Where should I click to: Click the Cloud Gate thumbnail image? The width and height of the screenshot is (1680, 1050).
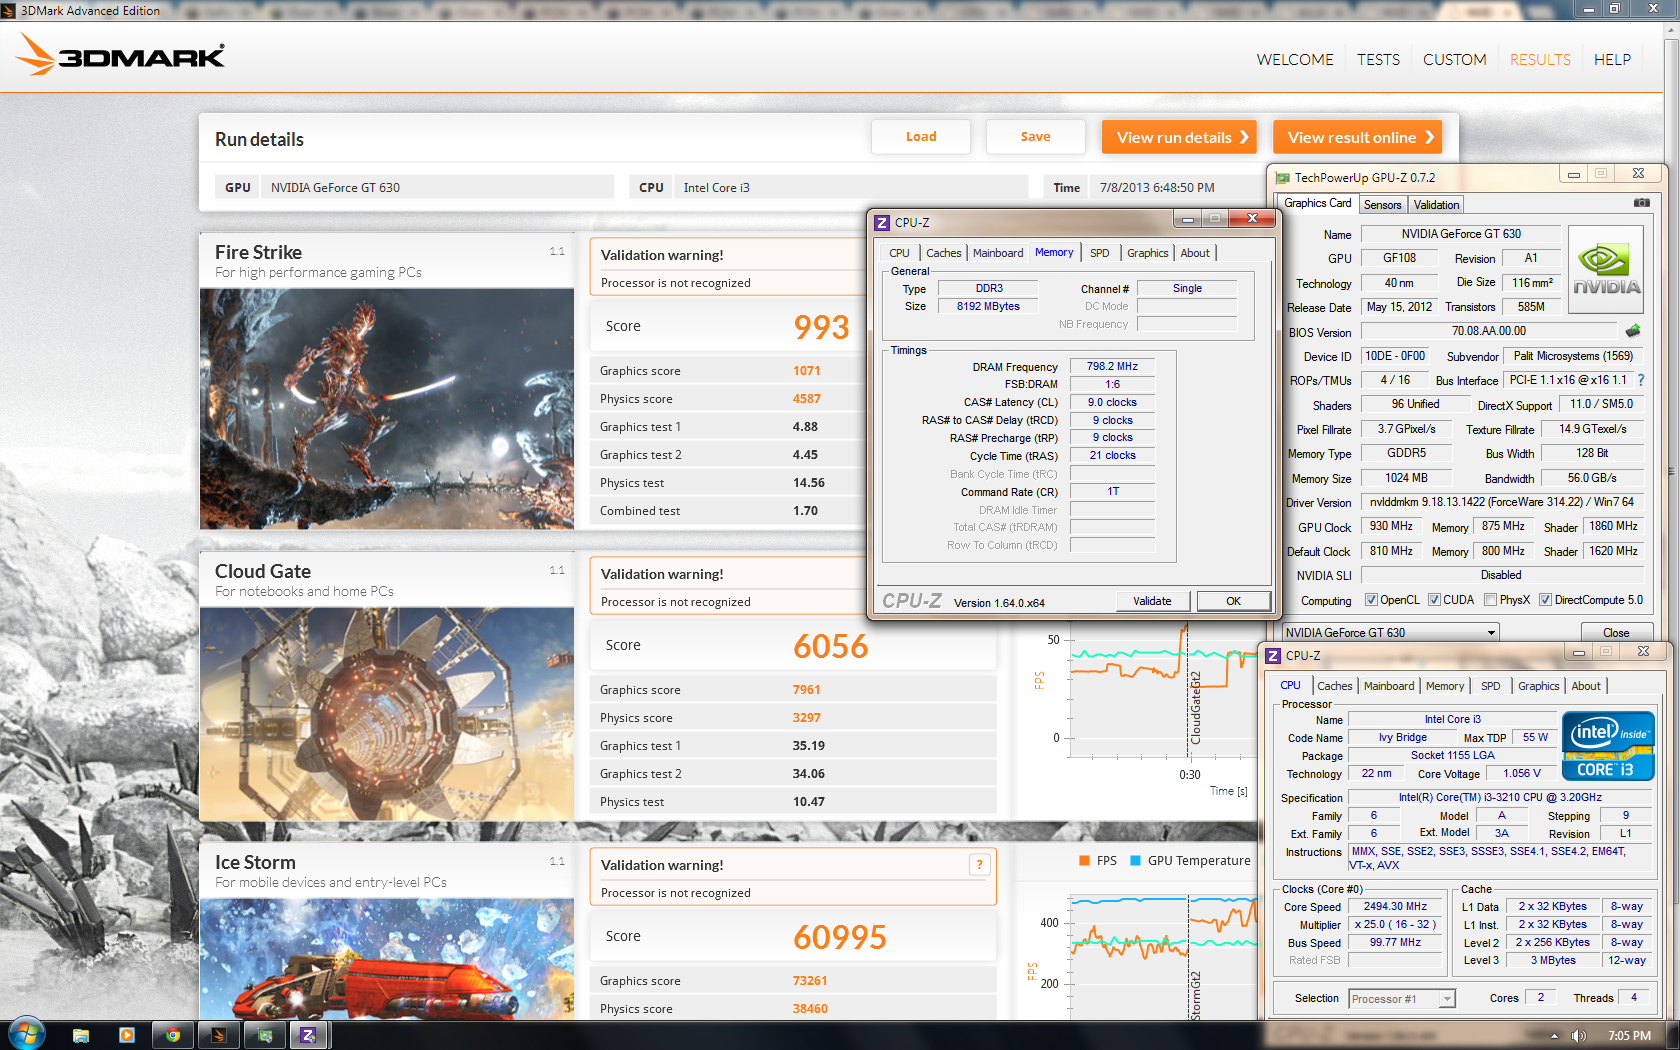[387, 714]
